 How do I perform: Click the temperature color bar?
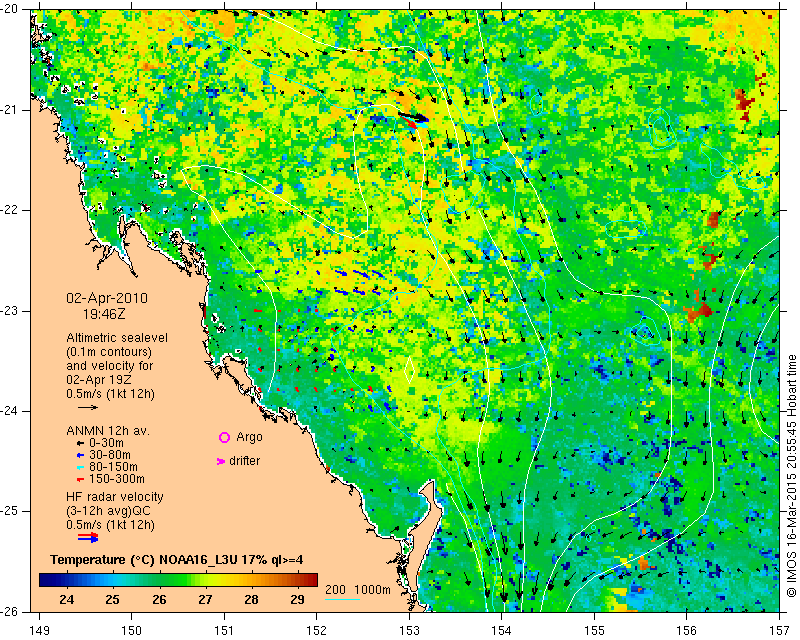179,579
